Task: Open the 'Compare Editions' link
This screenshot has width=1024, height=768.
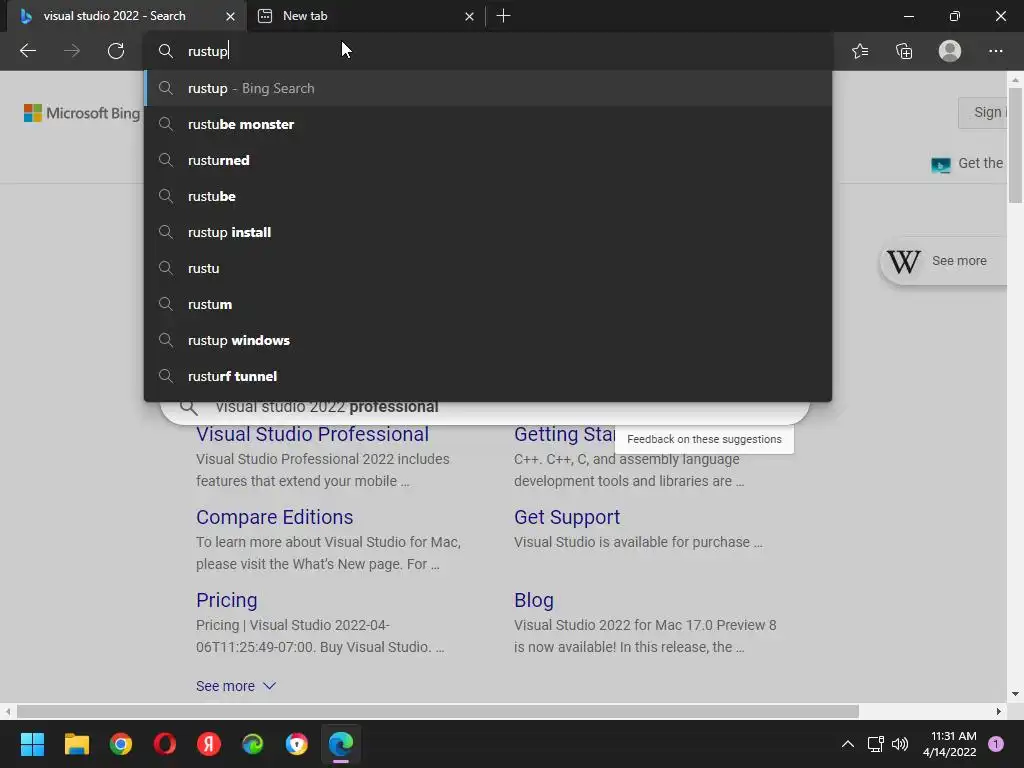Action: [x=274, y=517]
